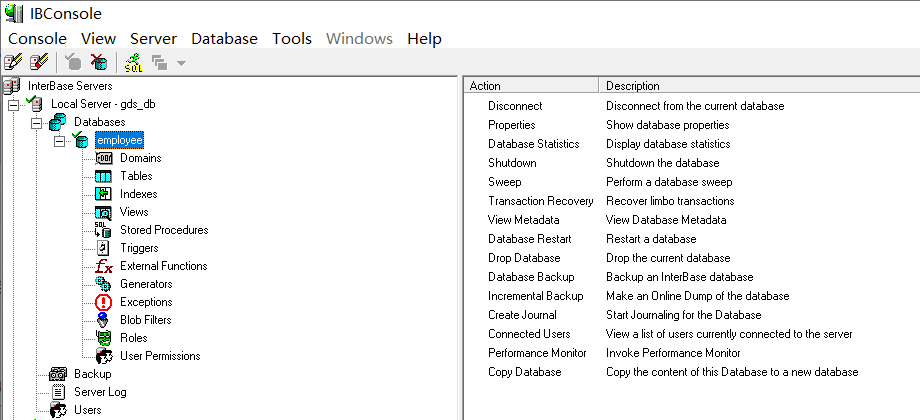This screenshot has width=920, height=420.
Task: Click the Views node icon
Action: coord(103,212)
